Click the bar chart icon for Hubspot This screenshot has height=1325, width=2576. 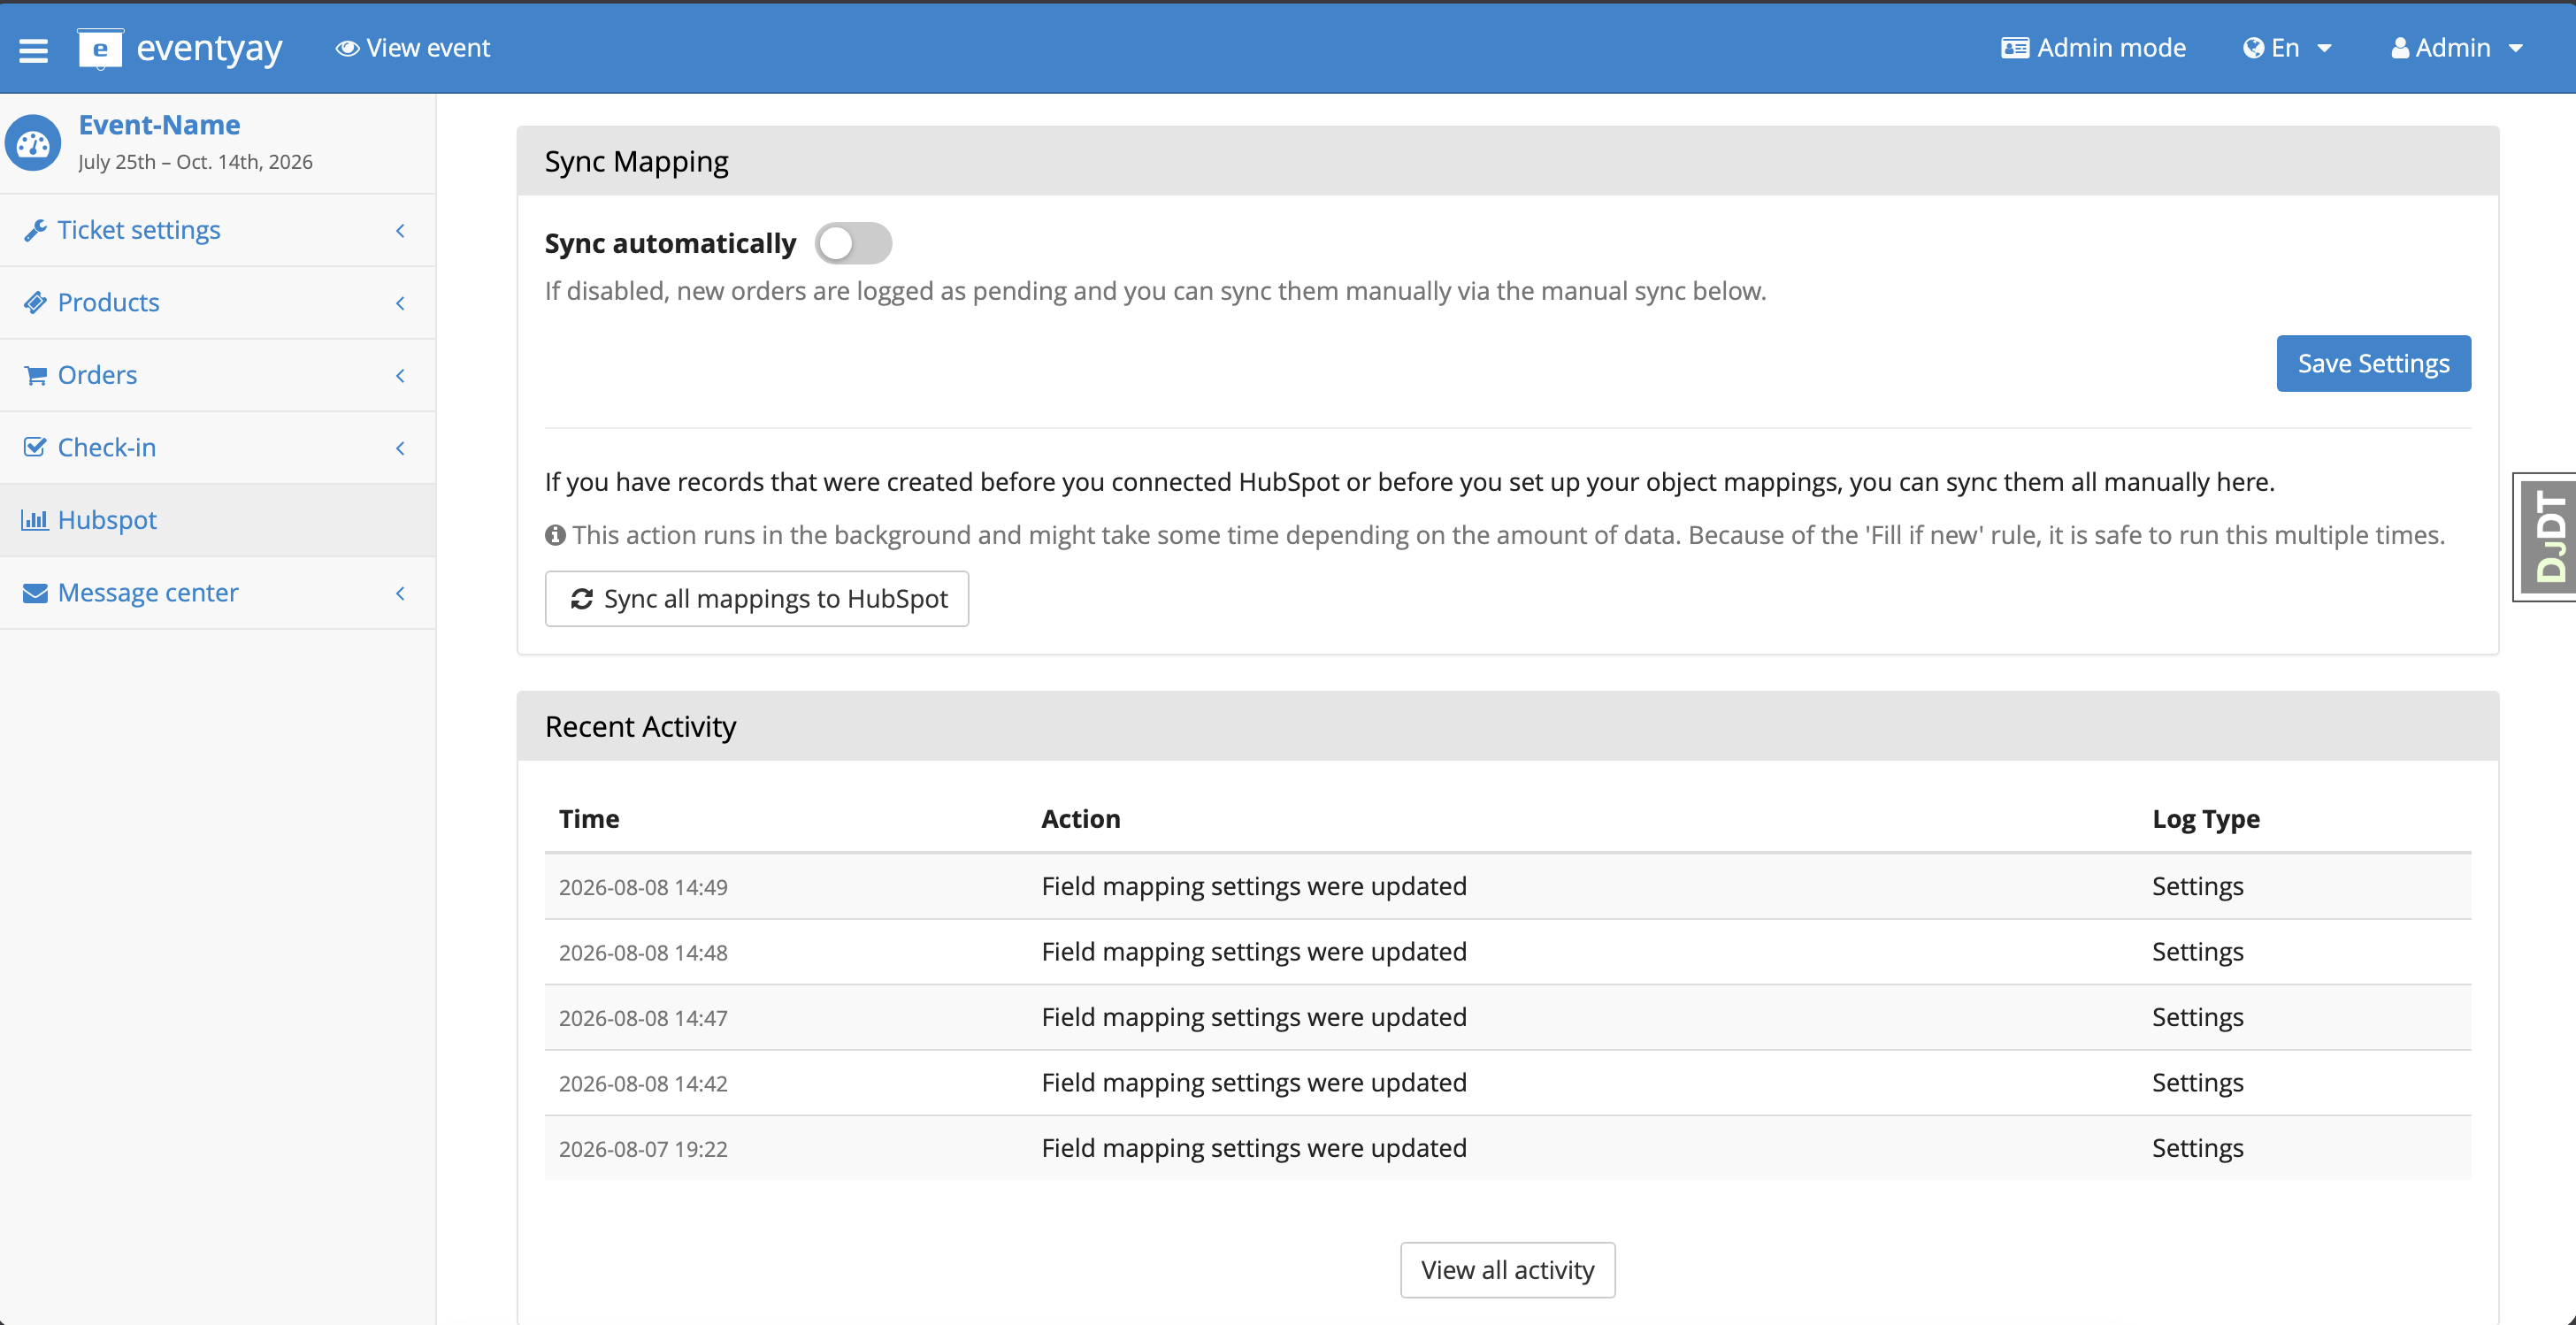point(35,520)
